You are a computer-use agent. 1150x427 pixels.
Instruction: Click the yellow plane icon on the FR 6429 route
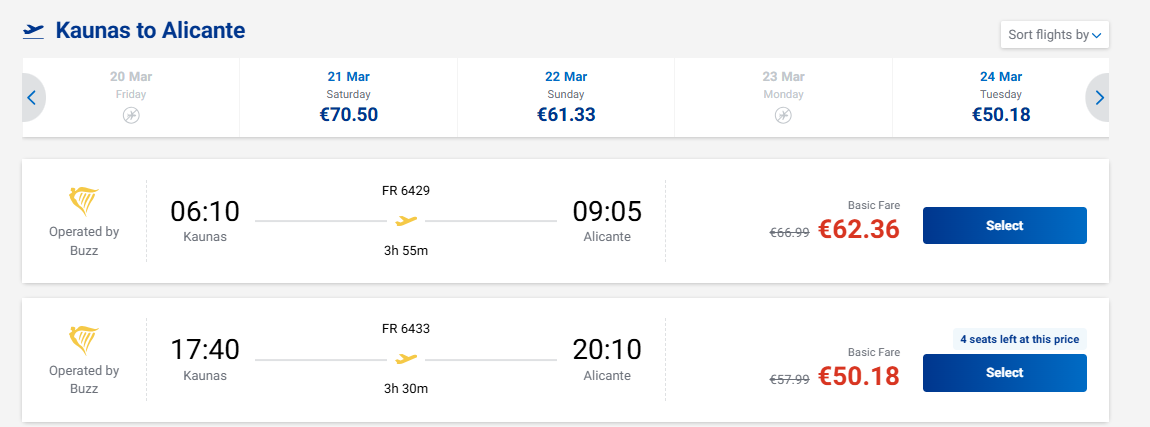pyautogui.click(x=406, y=220)
